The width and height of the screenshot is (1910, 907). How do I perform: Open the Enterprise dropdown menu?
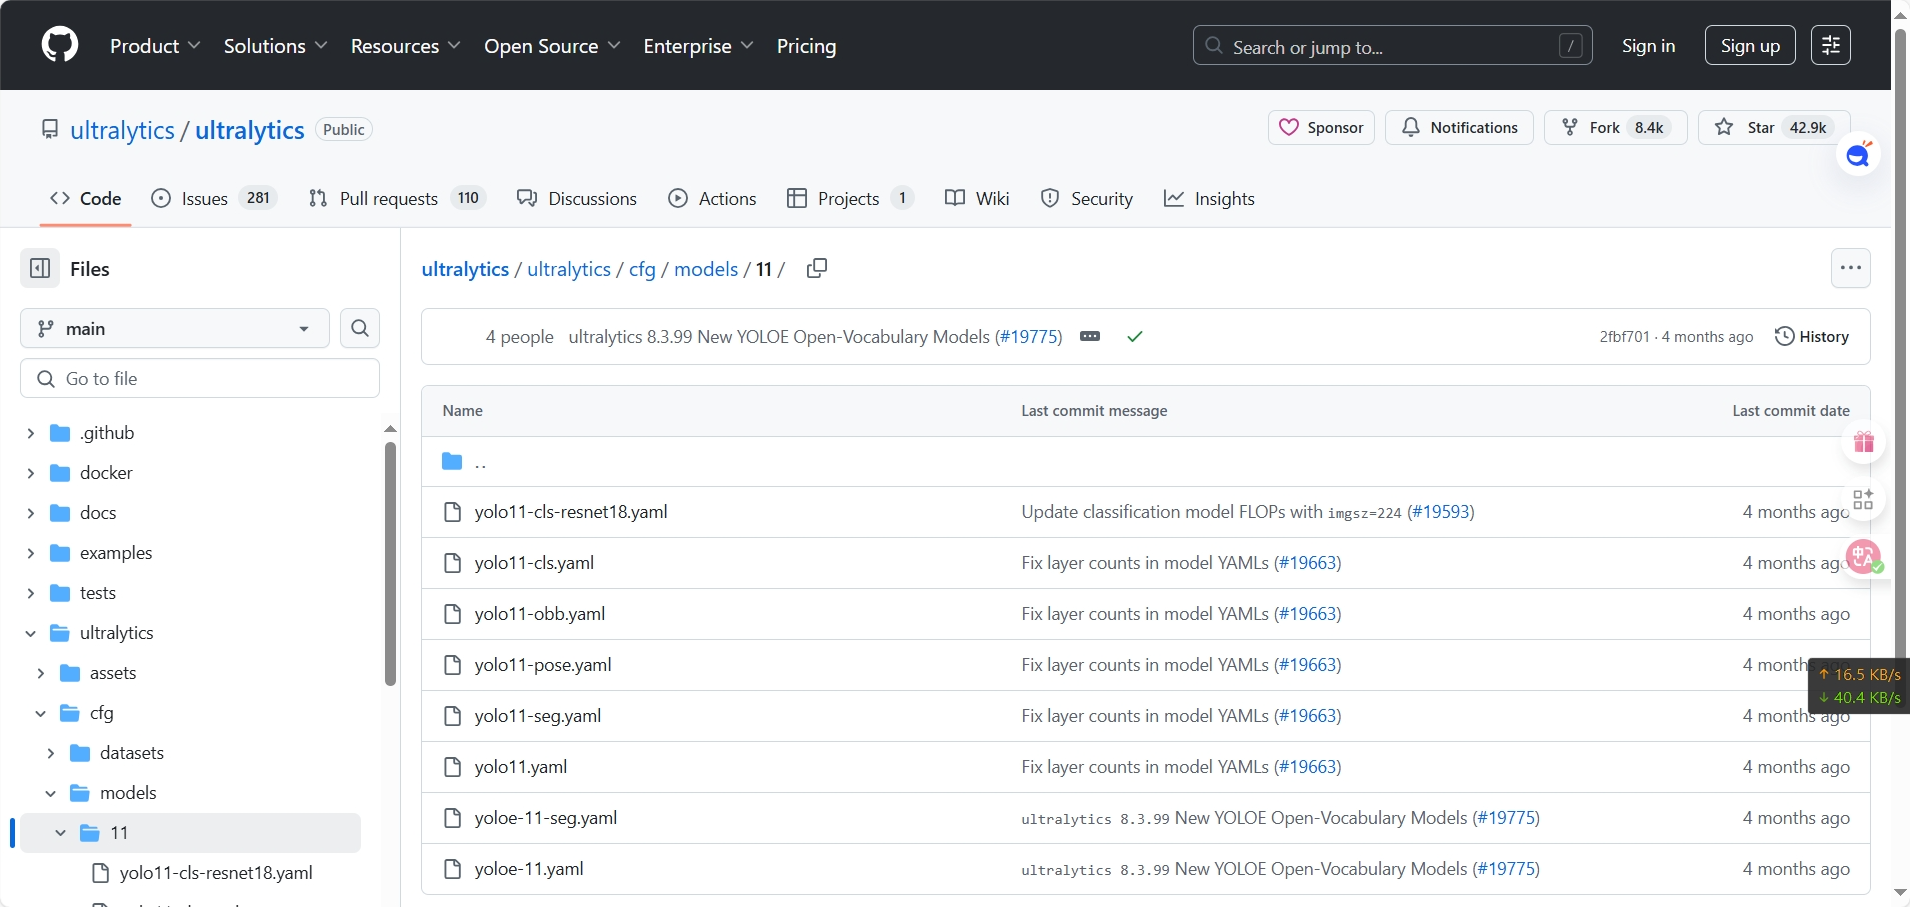point(698,46)
